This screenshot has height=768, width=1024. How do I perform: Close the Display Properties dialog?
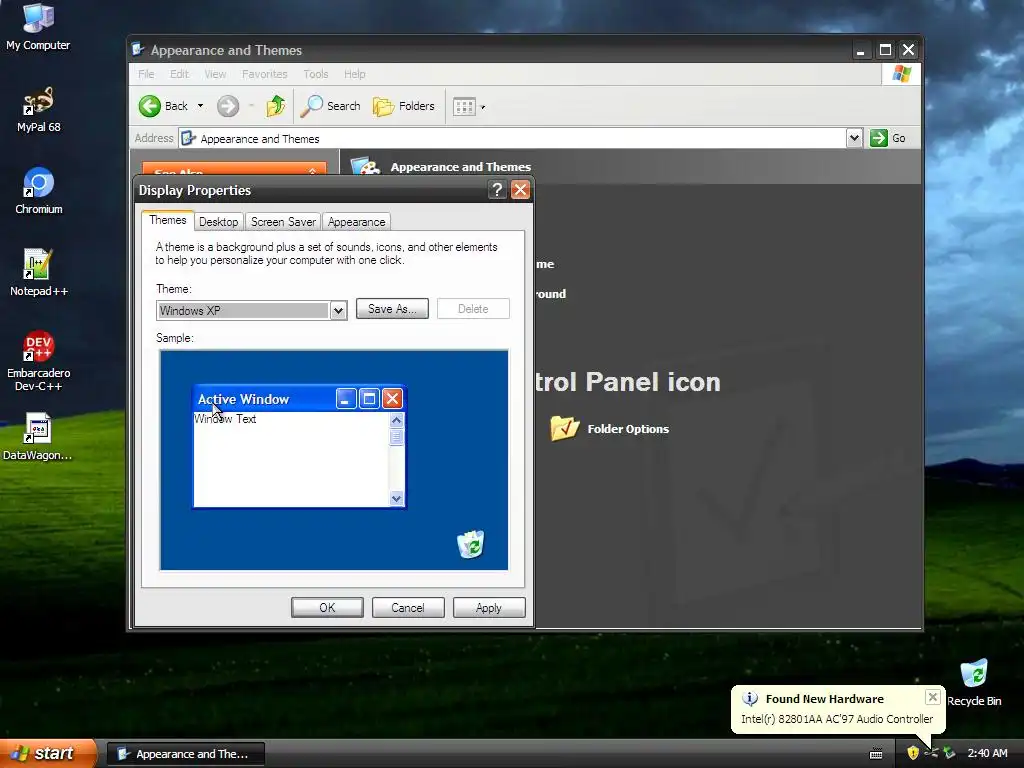[x=520, y=190]
